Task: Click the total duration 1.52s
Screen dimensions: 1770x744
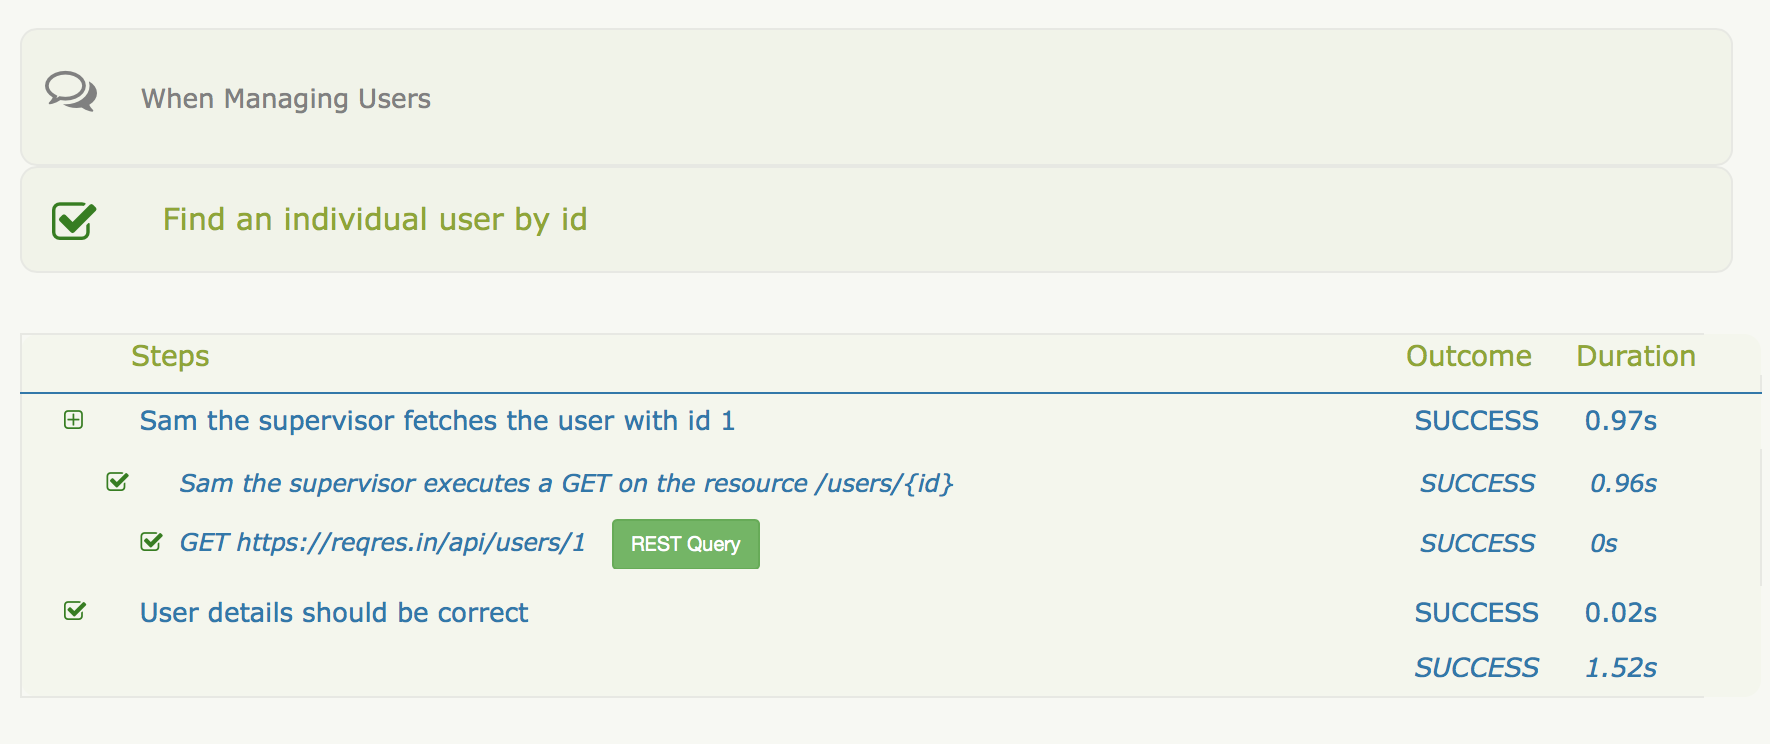Action: [x=1620, y=668]
